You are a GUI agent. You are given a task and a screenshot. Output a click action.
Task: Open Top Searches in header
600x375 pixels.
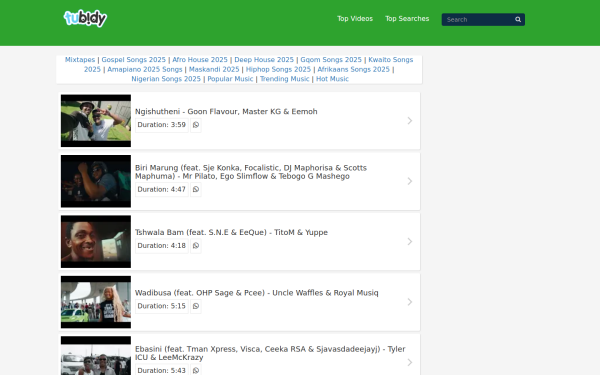point(407,19)
